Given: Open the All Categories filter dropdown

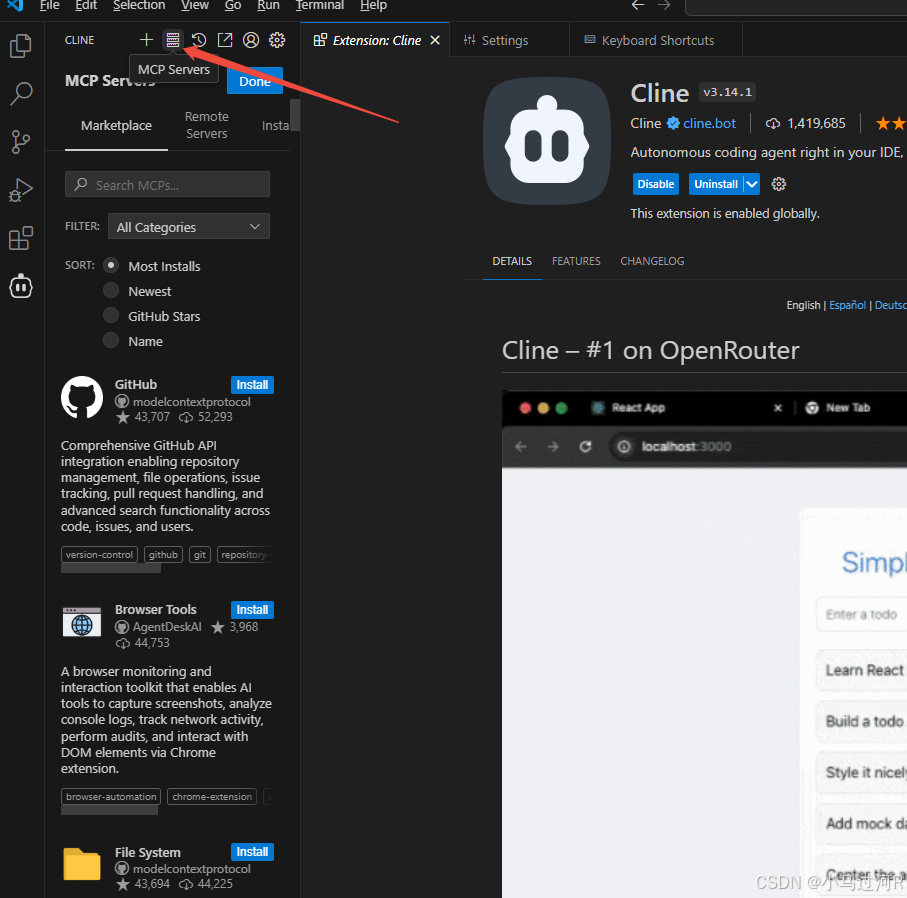Looking at the screenshot, I should pyautogui.click(x=189, y=227).
